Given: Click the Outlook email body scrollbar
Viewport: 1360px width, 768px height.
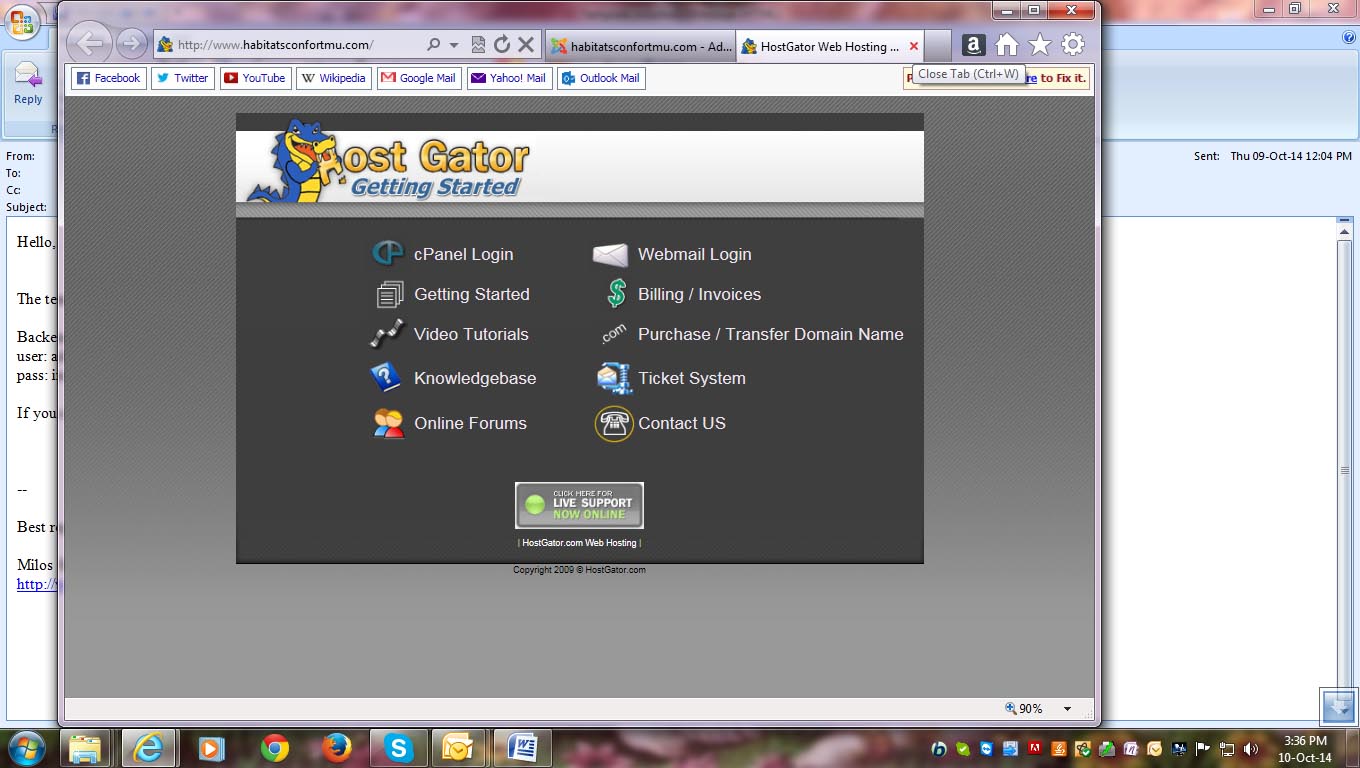Looking at the screenshot, I should pyautogui.click(x=1345, y=470).
